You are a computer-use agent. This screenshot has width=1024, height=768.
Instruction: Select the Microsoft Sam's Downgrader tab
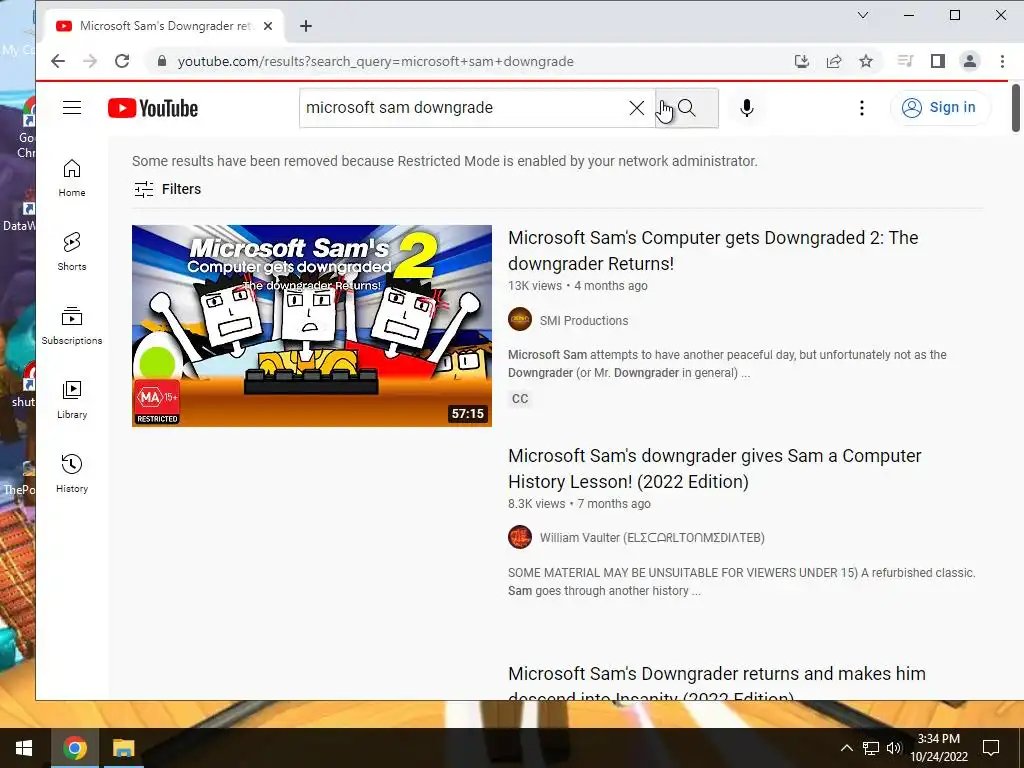(x=163, y=26)
